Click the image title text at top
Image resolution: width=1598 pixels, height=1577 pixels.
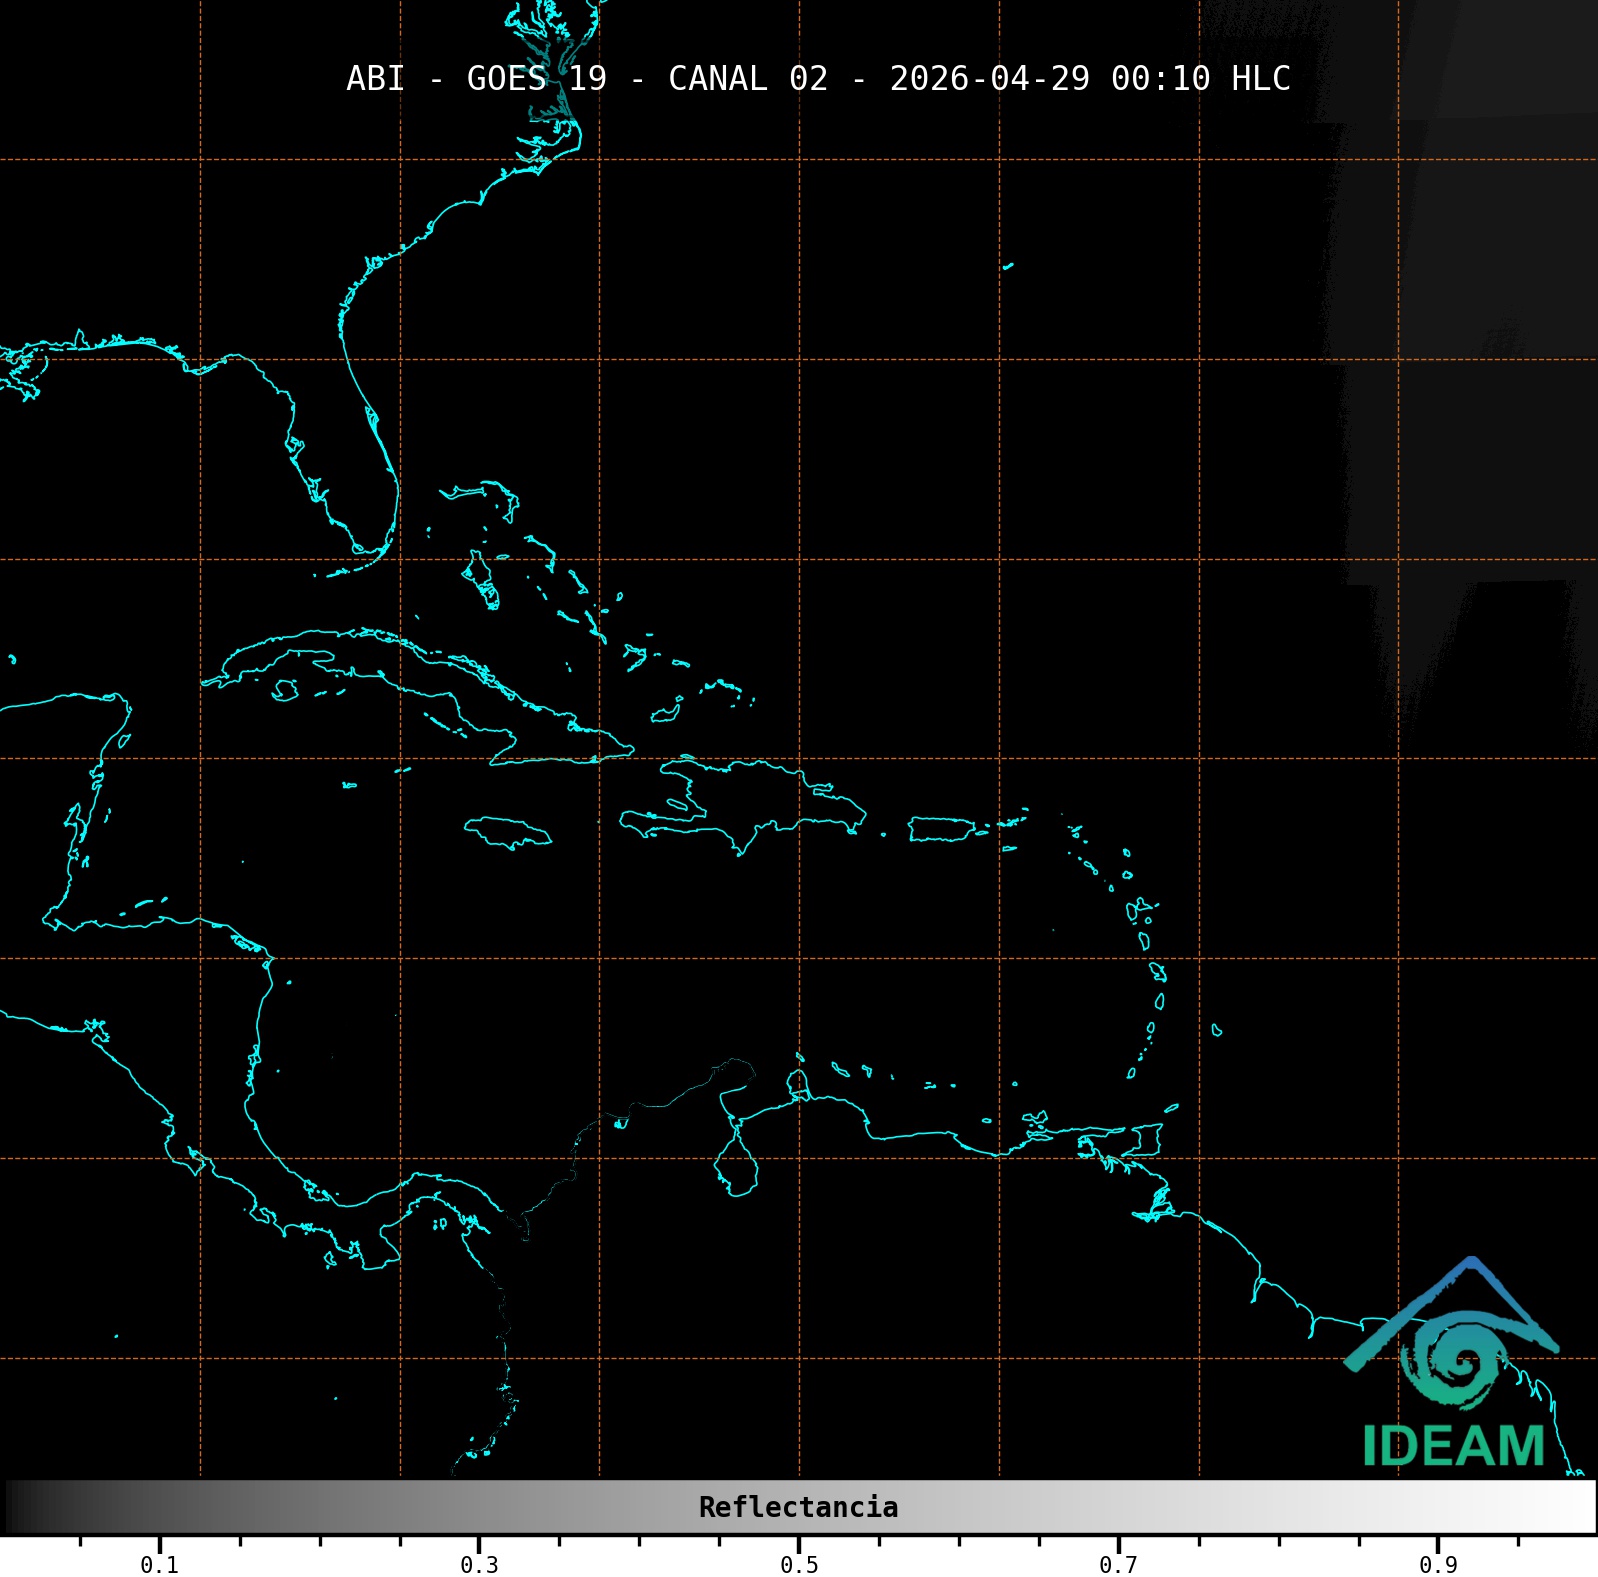coord(817,79)
